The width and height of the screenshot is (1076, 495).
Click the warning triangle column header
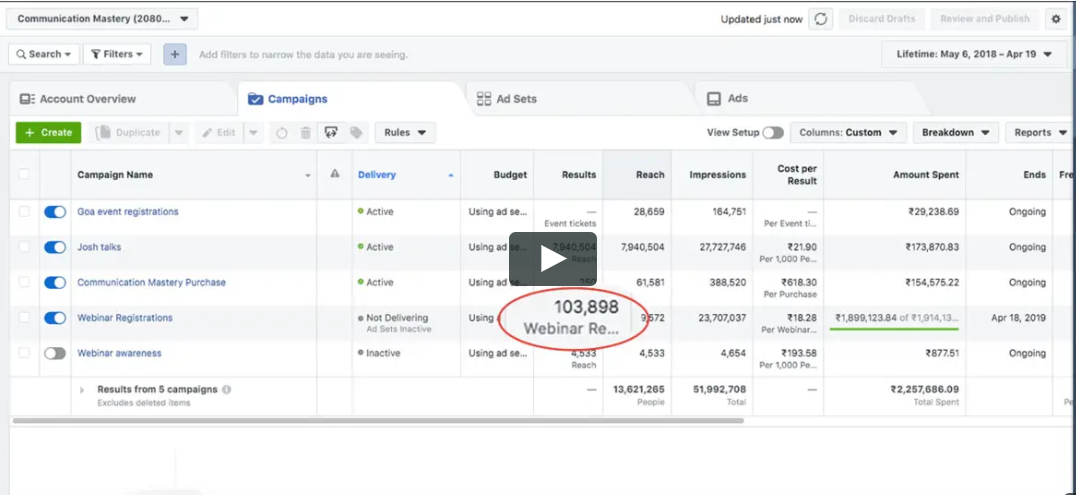coord(335,174)
